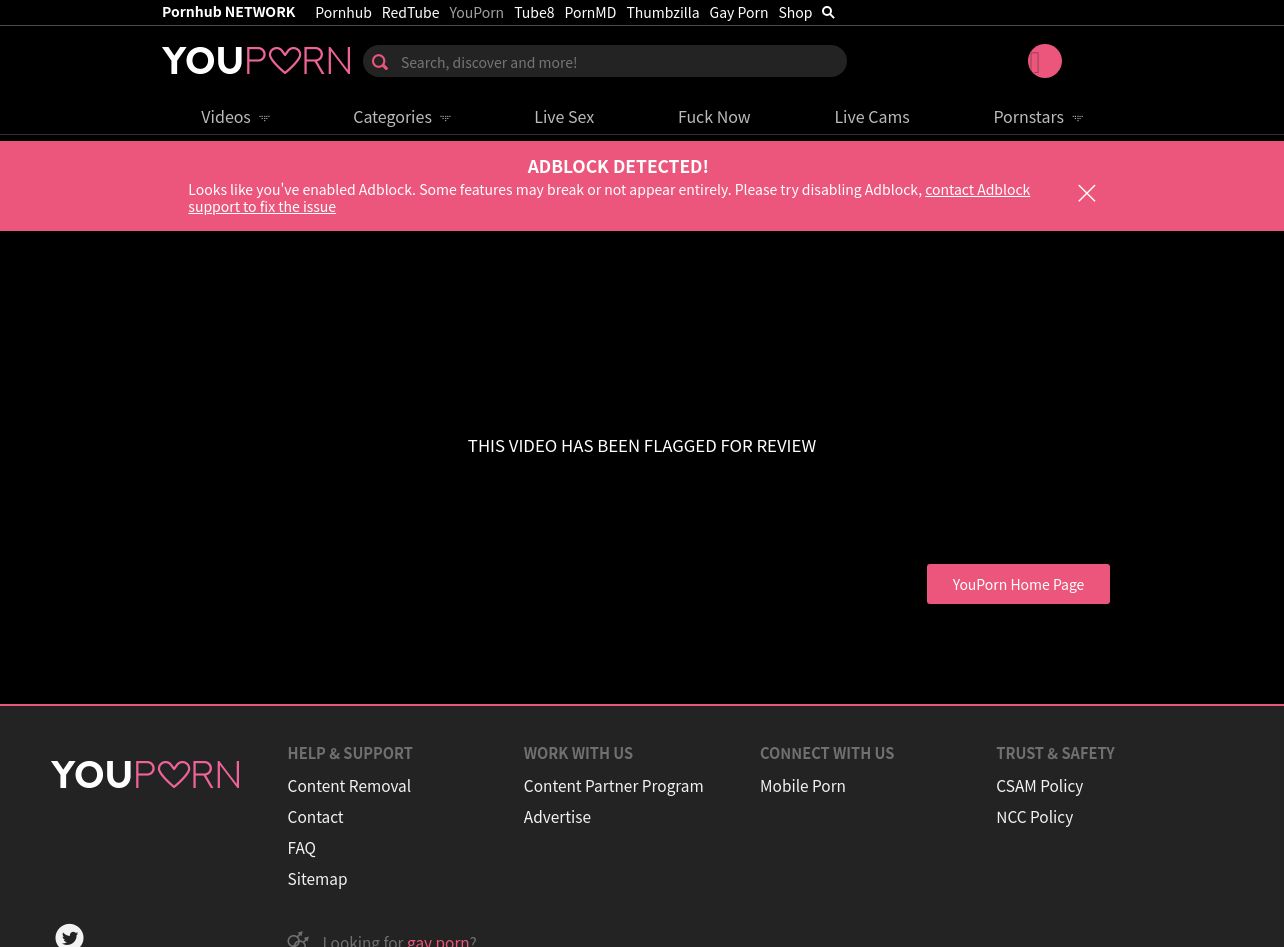This screenshot has height=947, width=1284.
Task: Go to RedTube in the network bar
Action: (x=410, y=12)
